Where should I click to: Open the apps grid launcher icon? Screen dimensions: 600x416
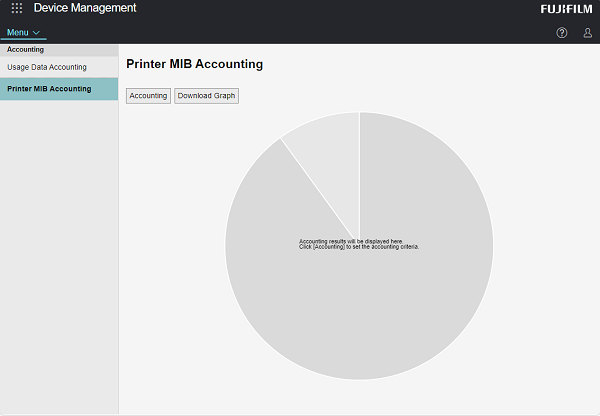coord(17,8)
